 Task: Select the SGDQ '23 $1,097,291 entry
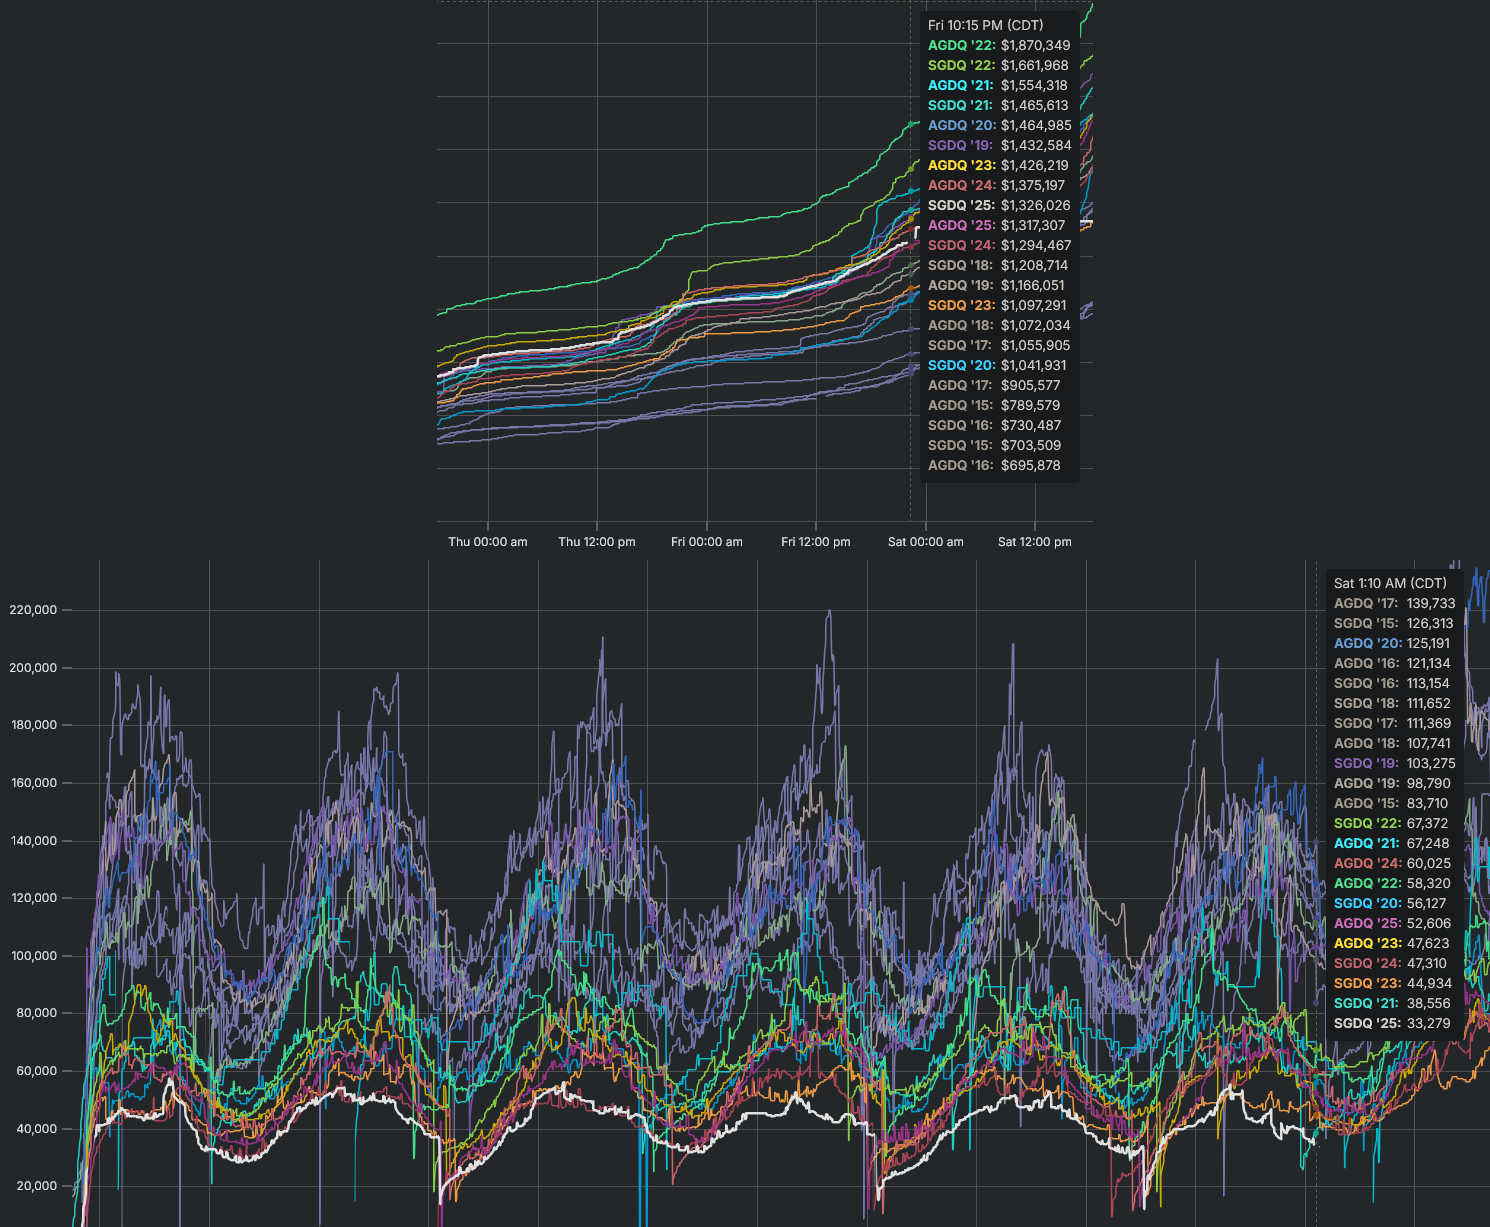997,305
